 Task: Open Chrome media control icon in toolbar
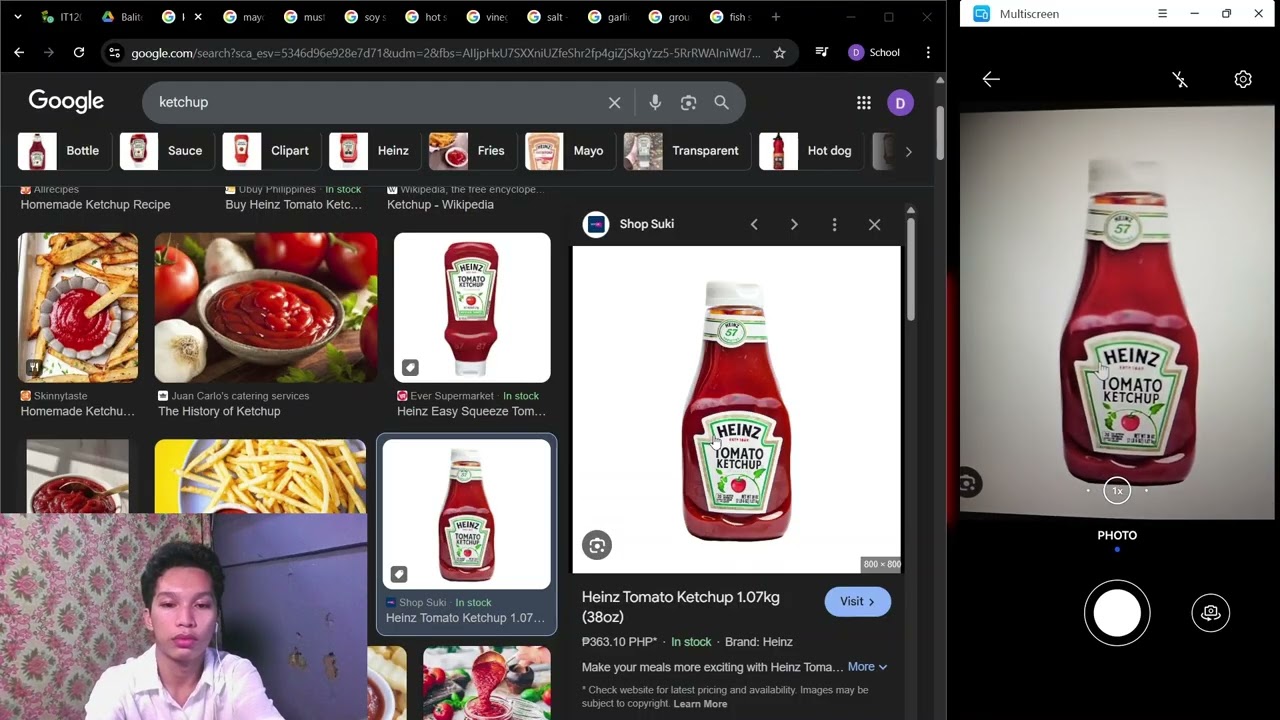[821, 52]
